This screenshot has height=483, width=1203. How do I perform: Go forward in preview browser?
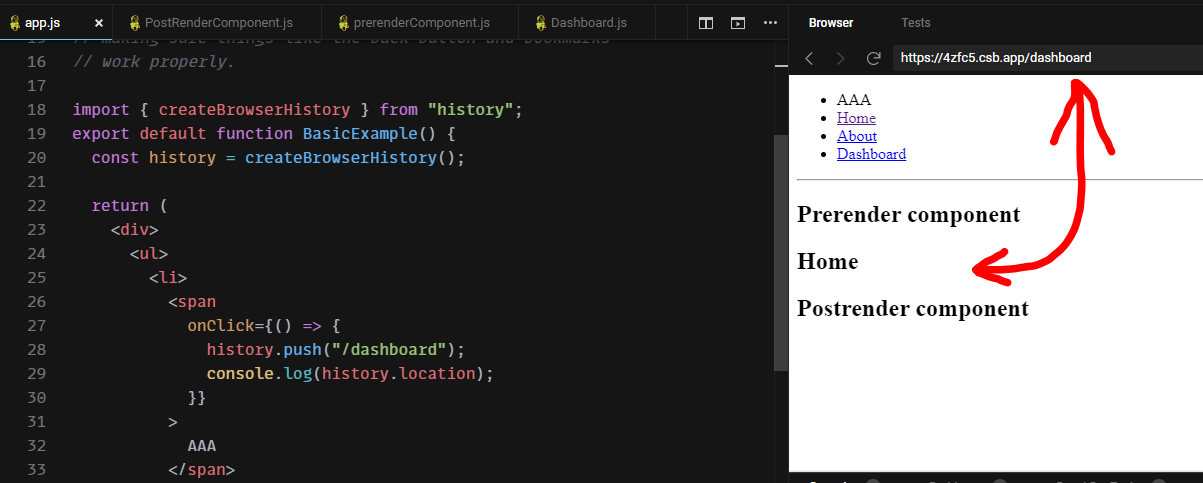tap(841, 58)
